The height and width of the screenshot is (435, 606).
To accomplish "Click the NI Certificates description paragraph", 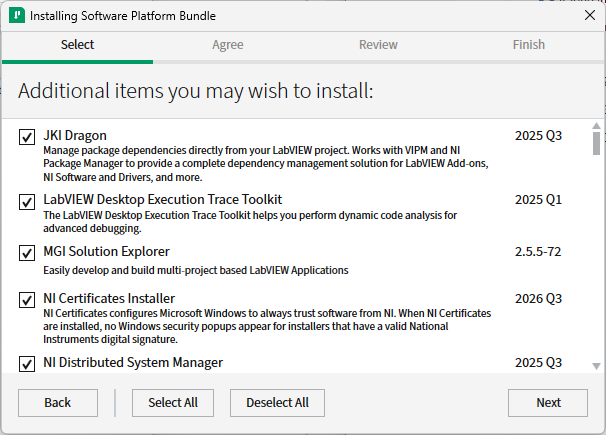I will (x=267, y=326).
